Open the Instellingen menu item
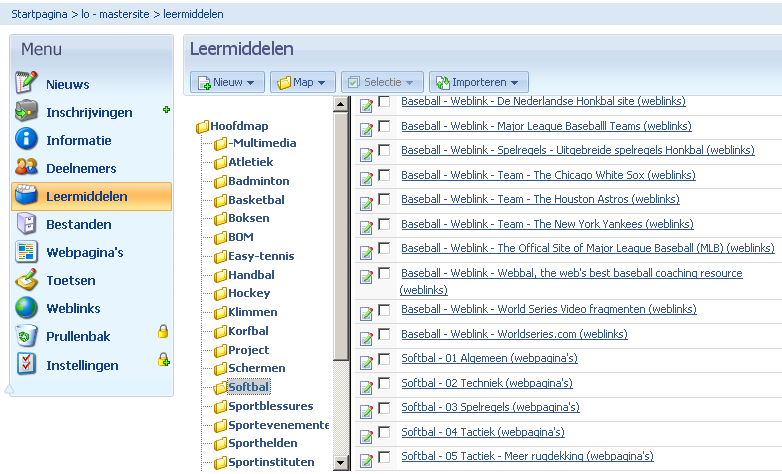The image size is (782, 474). [x=82, y=365]
